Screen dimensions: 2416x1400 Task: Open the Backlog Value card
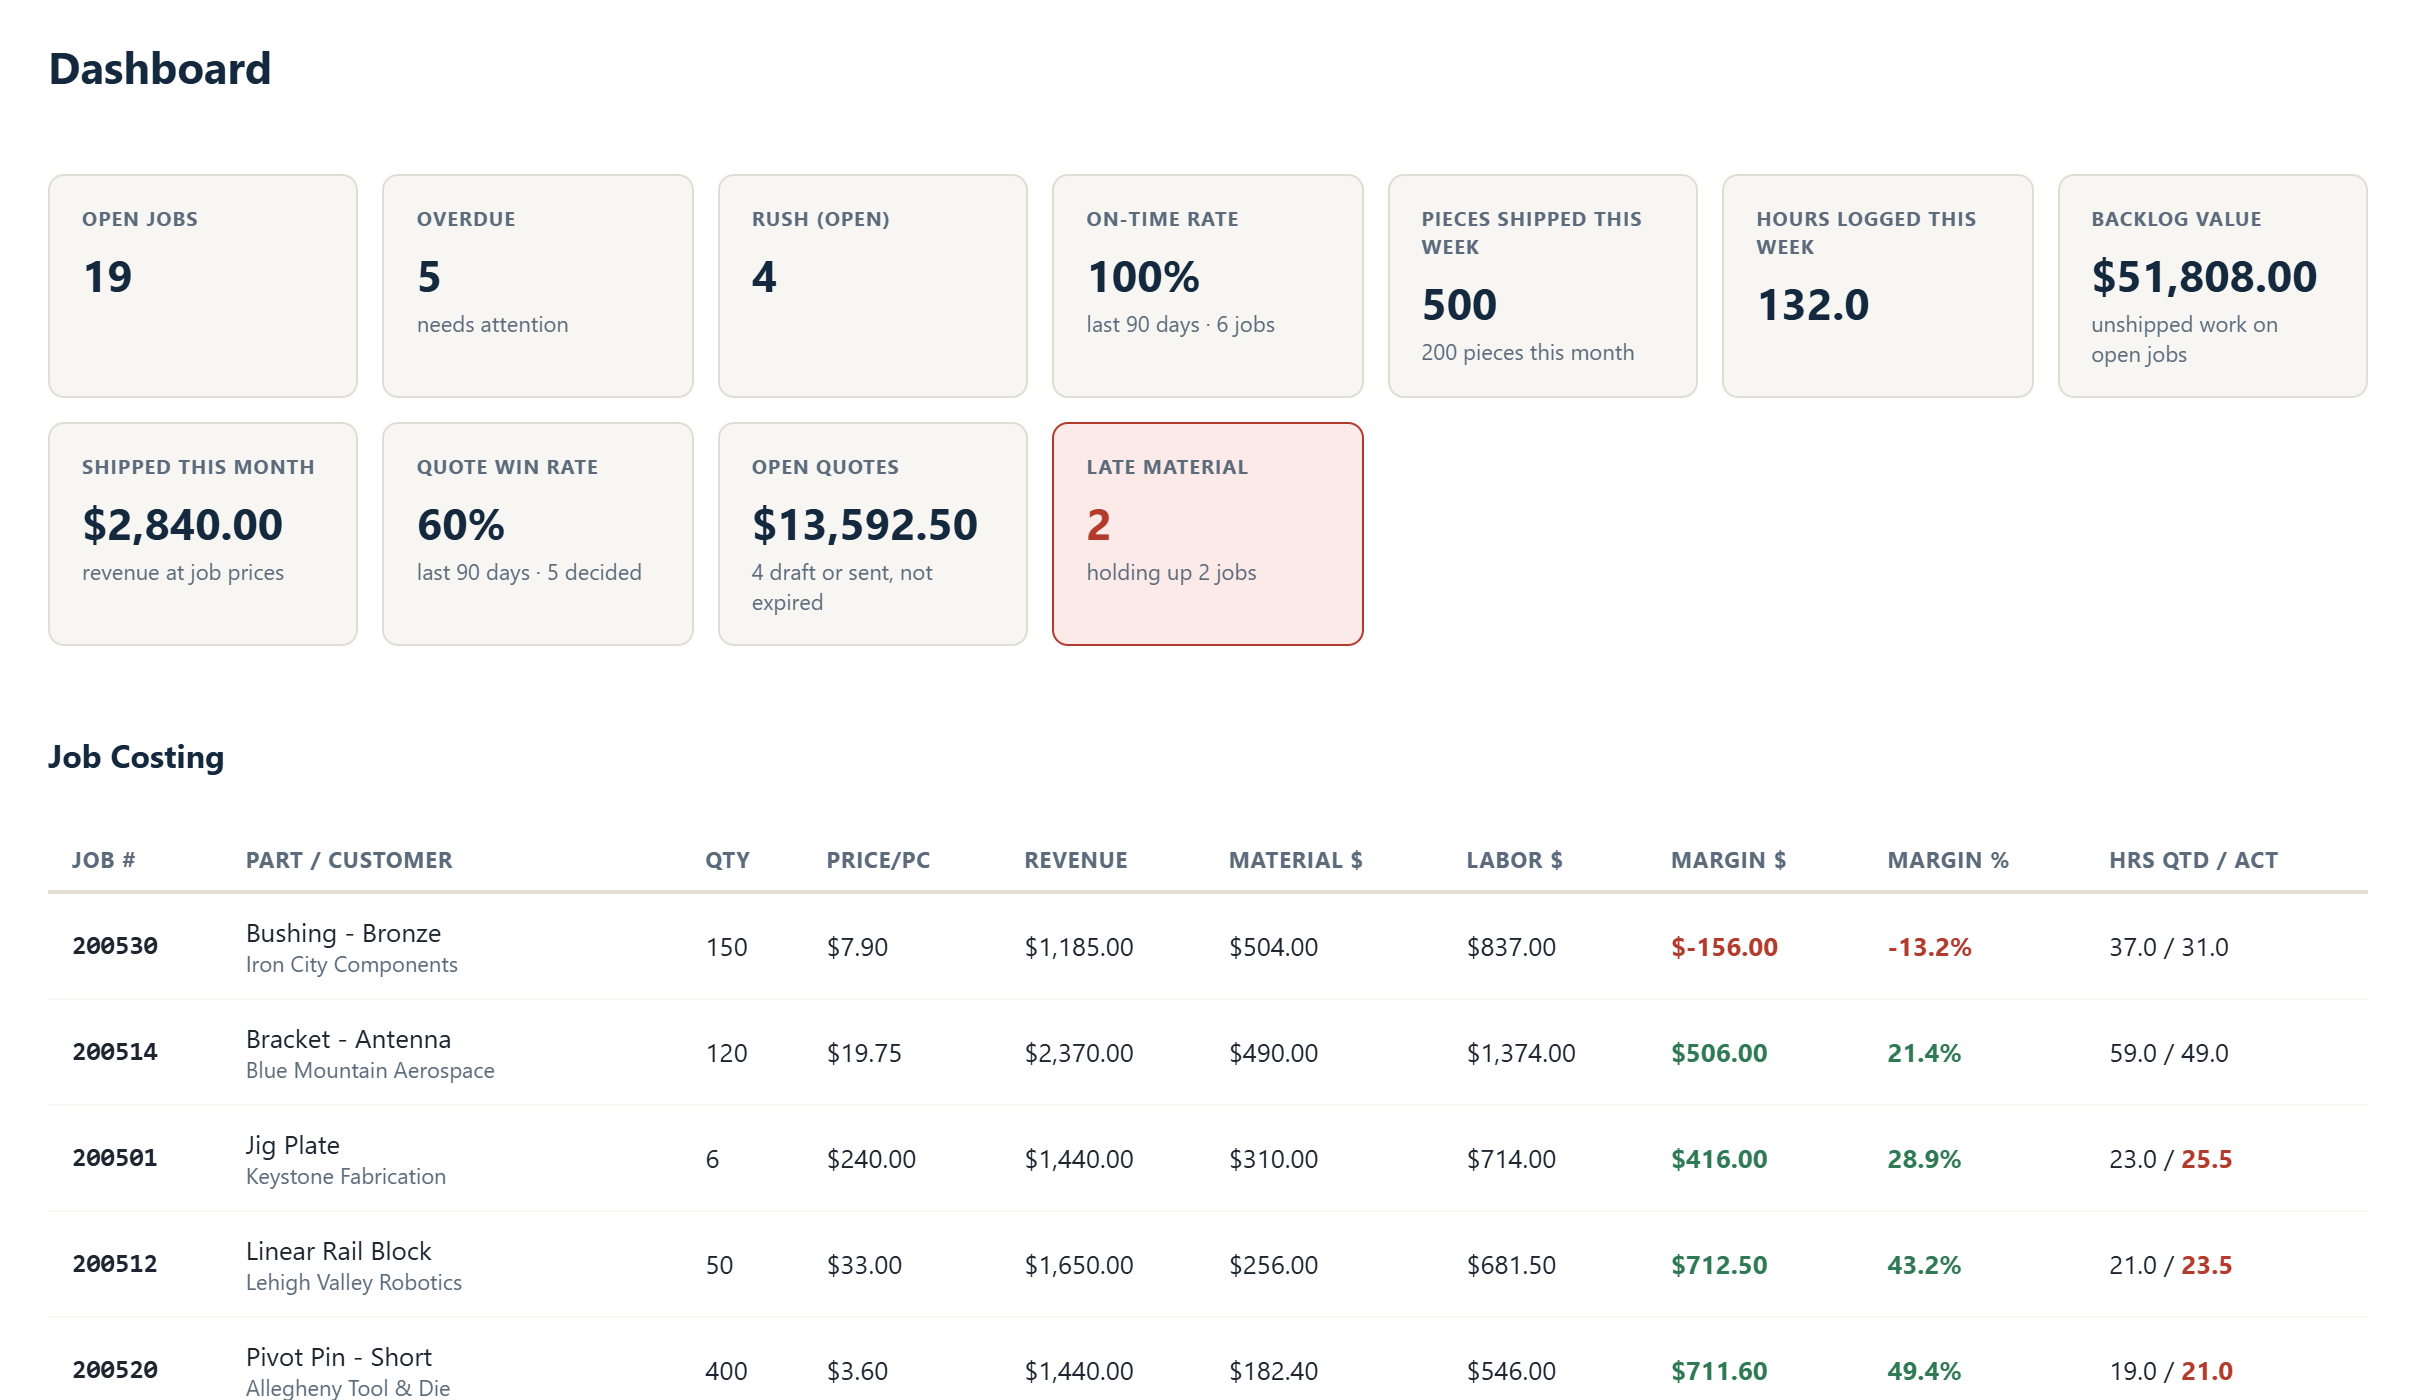pos(2213,286)
